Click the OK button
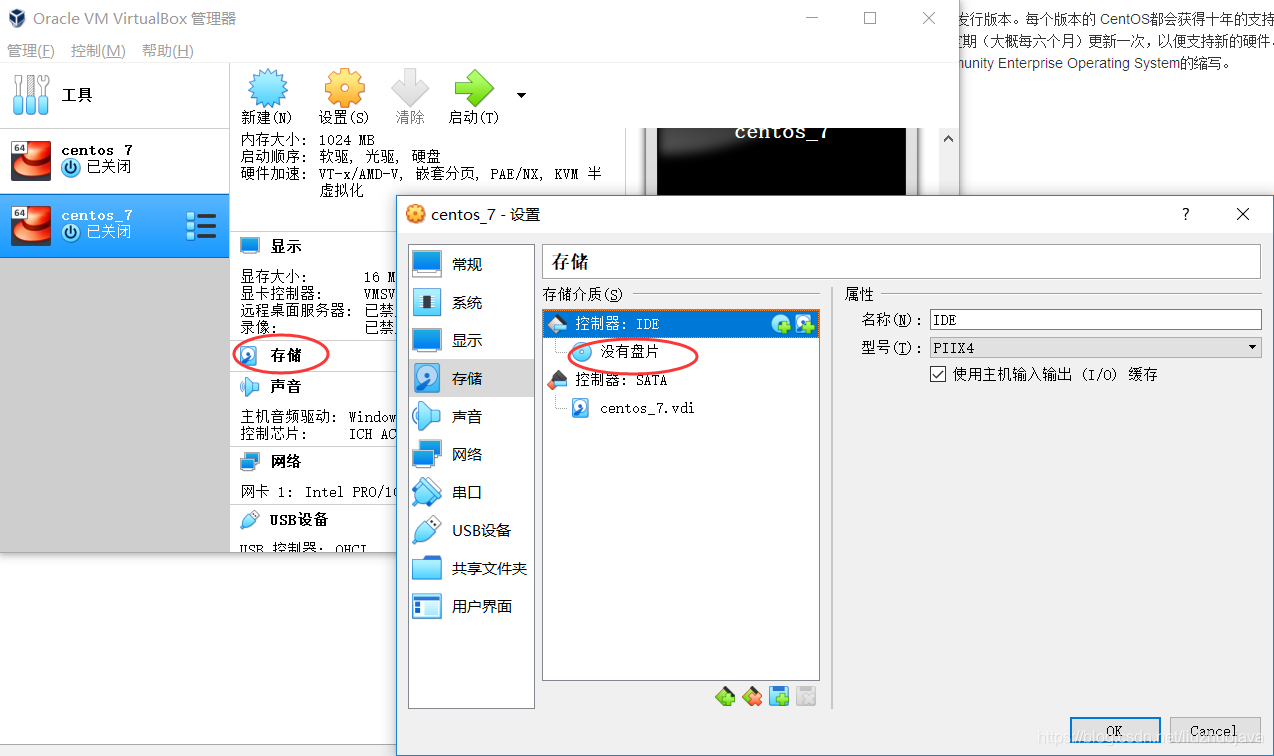The width and height of the screenshot is (1274, 756). [x=1115, y=731]
